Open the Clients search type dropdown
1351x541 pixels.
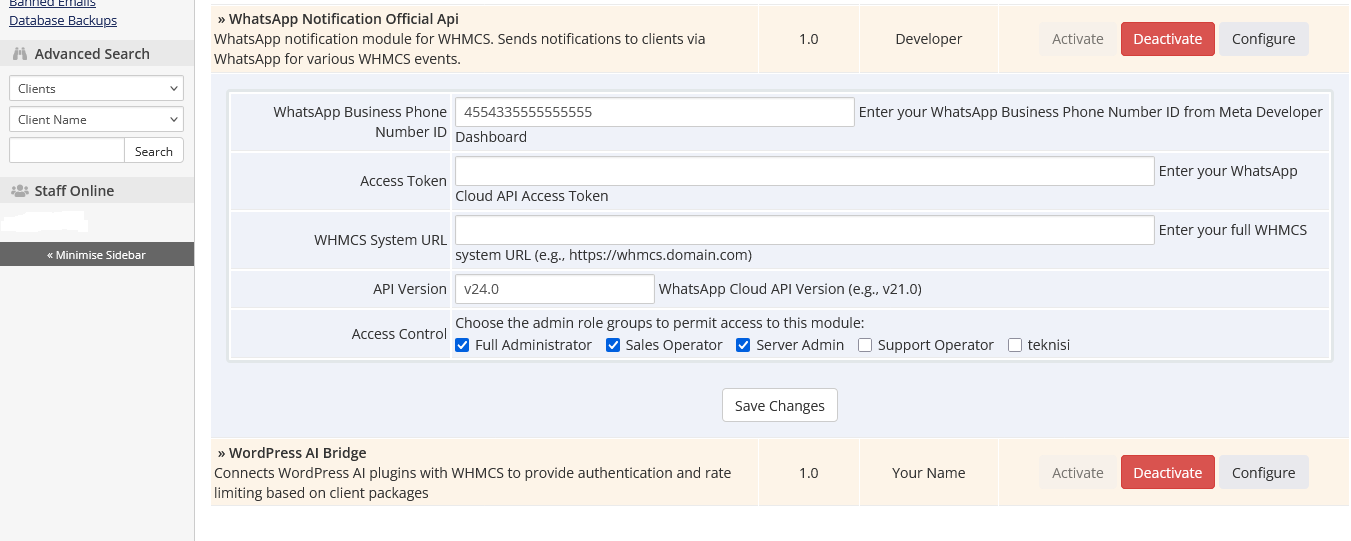(97, 88)
